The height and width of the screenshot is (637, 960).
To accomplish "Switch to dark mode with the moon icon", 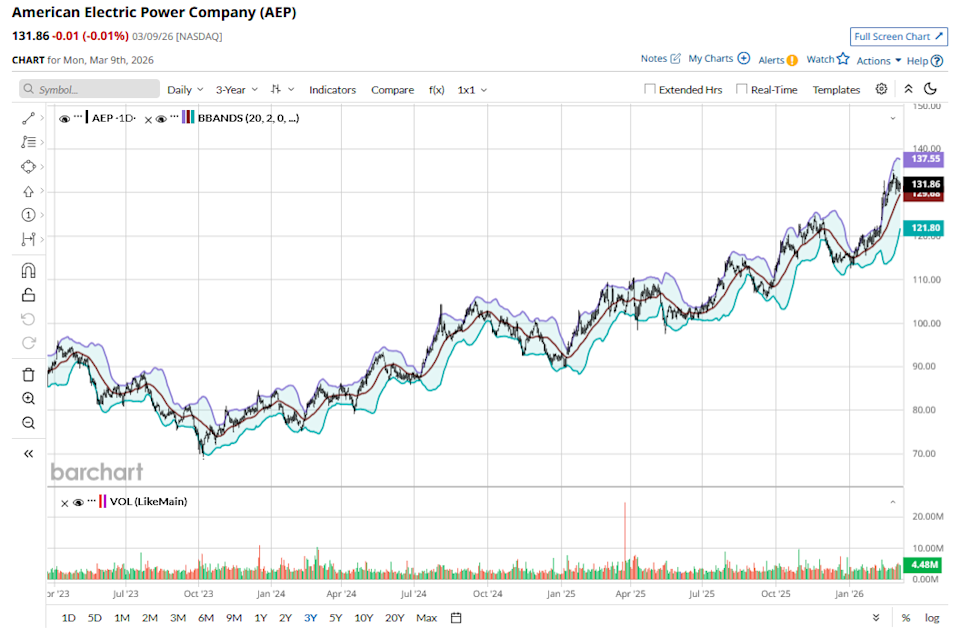I will pos(930,89).
